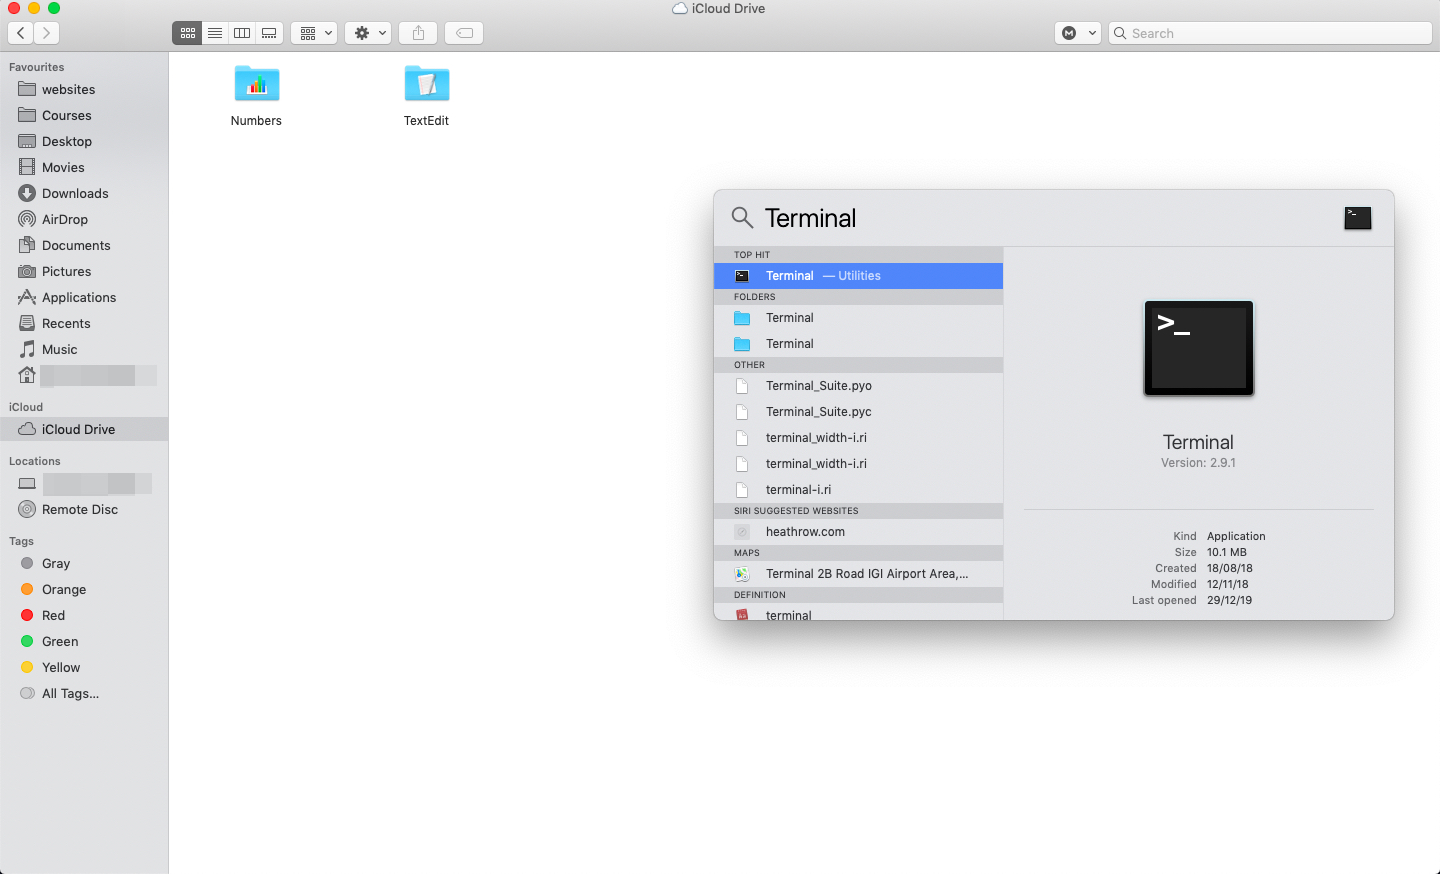Select Terminal 2B Road IGI Airport map result
The width and height of the screenshot is (1440, 874).
click(858, 574)
